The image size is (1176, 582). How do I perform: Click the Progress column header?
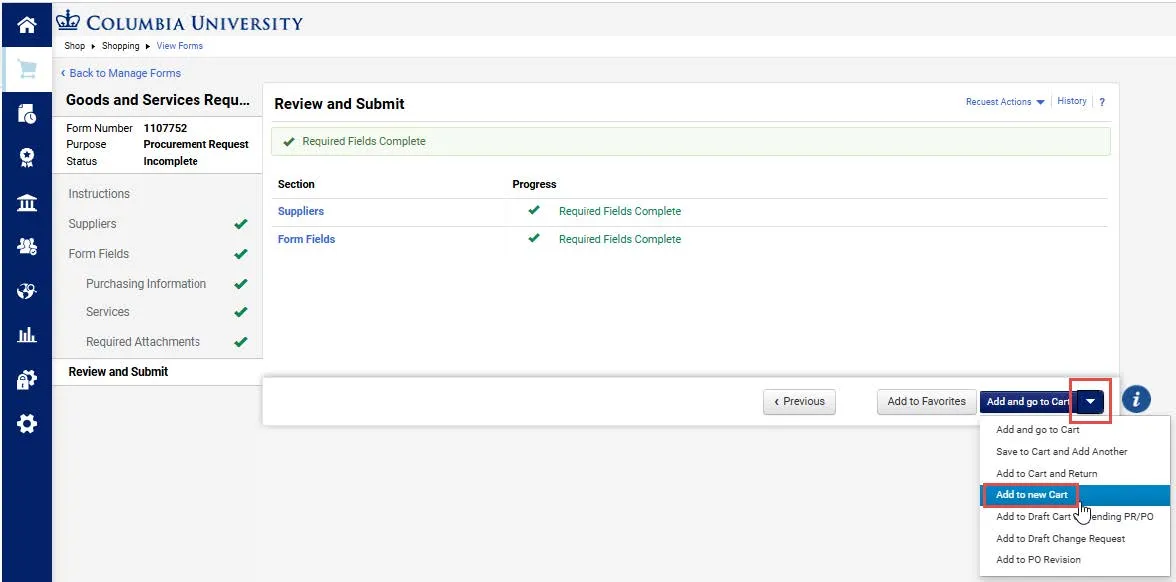(x=534, y=184)
